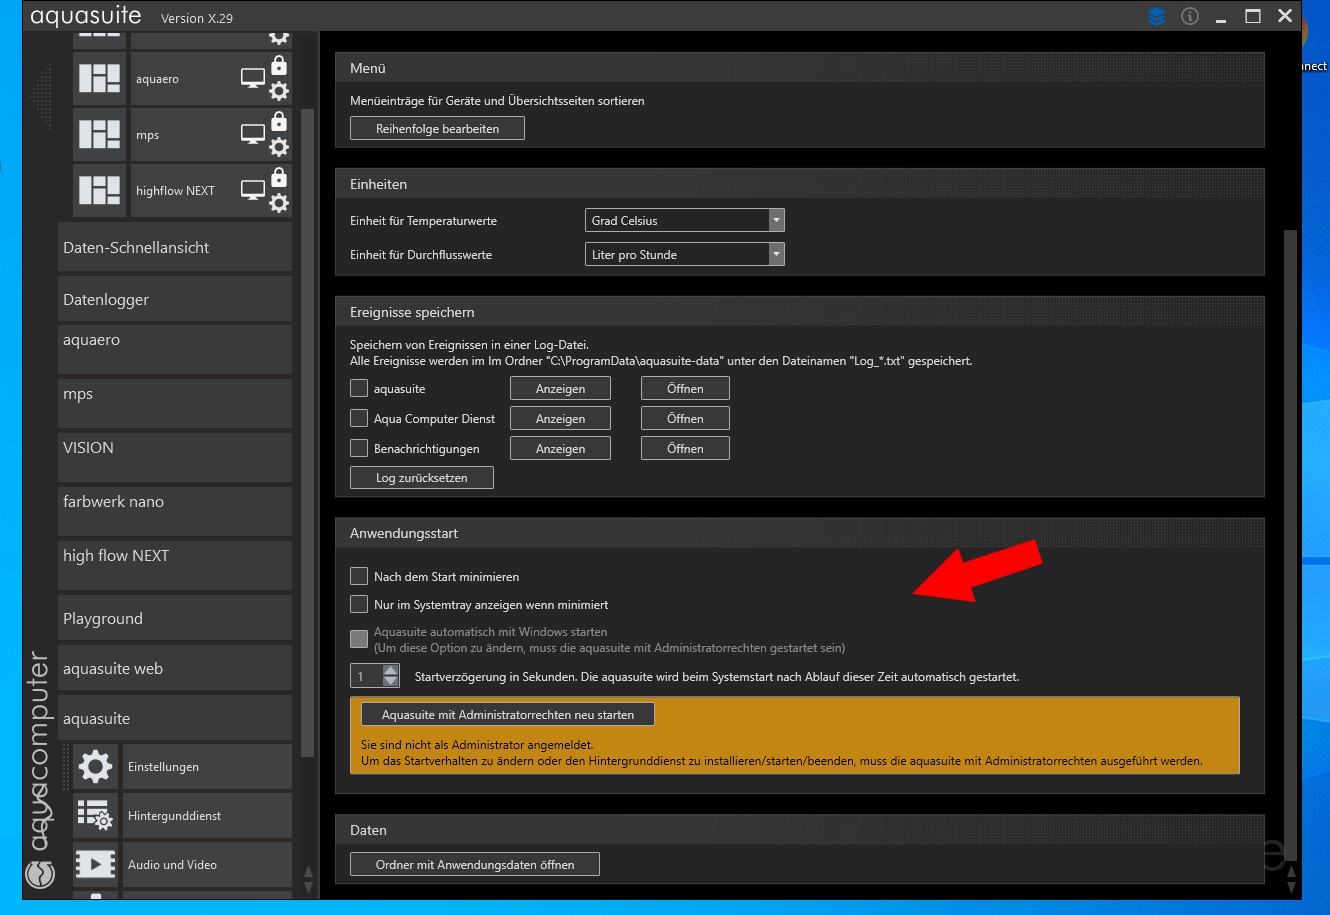Open the flow unit dropdown Liter pro Stunde
The width and height of the screenshot is (1330, 915).
pyautogui.click(x=684, y=254)
